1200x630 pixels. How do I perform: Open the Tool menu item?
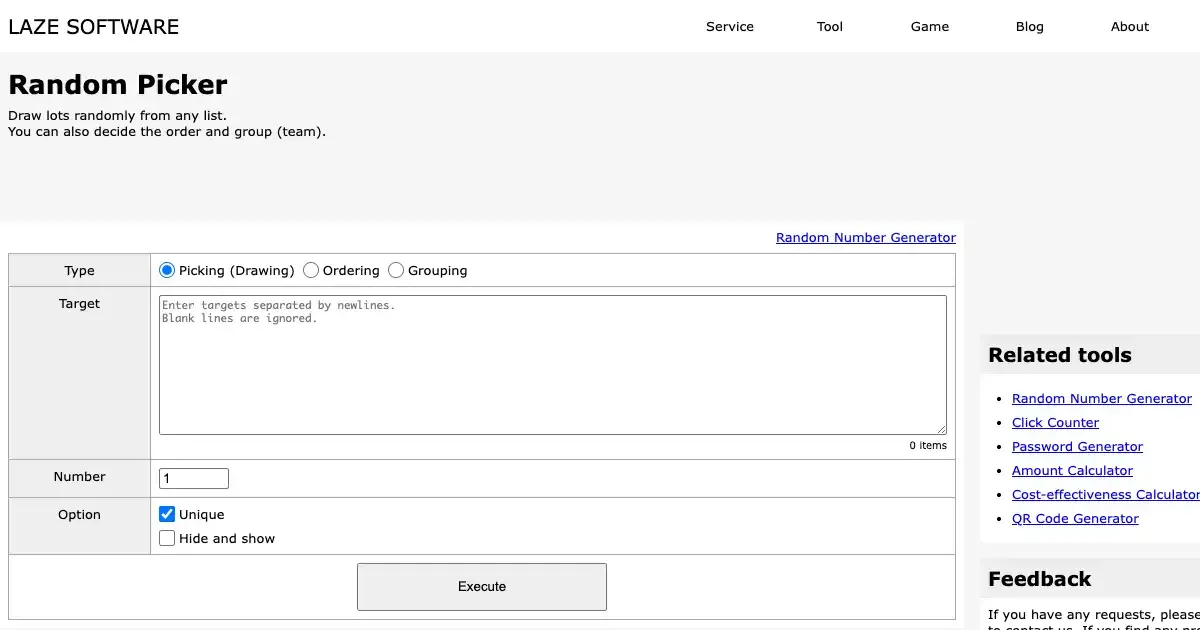click(x=829, y=27)
